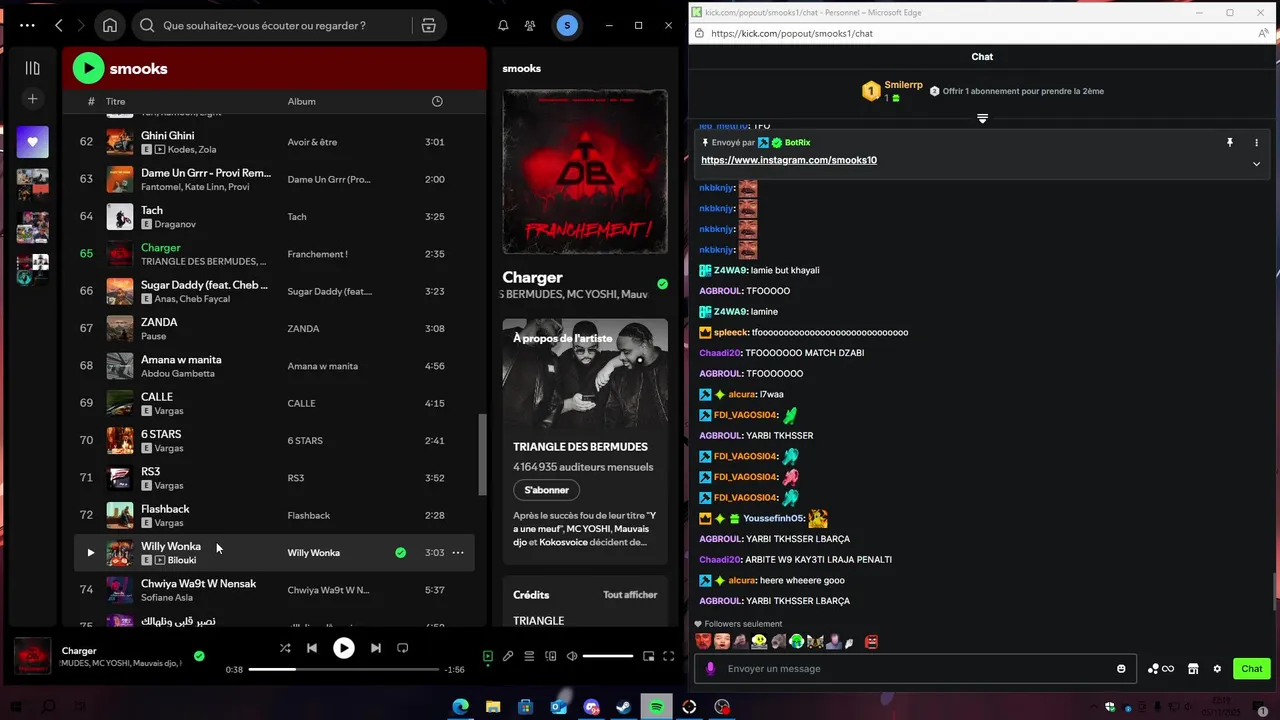Select the ZANDA track title

click(x=159, y=322)
